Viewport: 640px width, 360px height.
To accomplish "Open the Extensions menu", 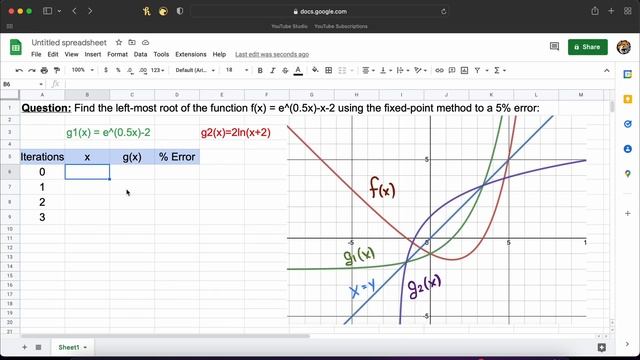I will click(191, 54).
